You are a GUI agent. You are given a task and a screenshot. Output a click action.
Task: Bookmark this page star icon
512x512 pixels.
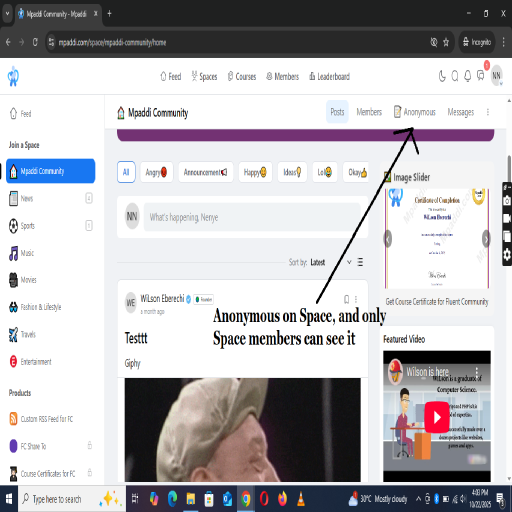point(446,42)
